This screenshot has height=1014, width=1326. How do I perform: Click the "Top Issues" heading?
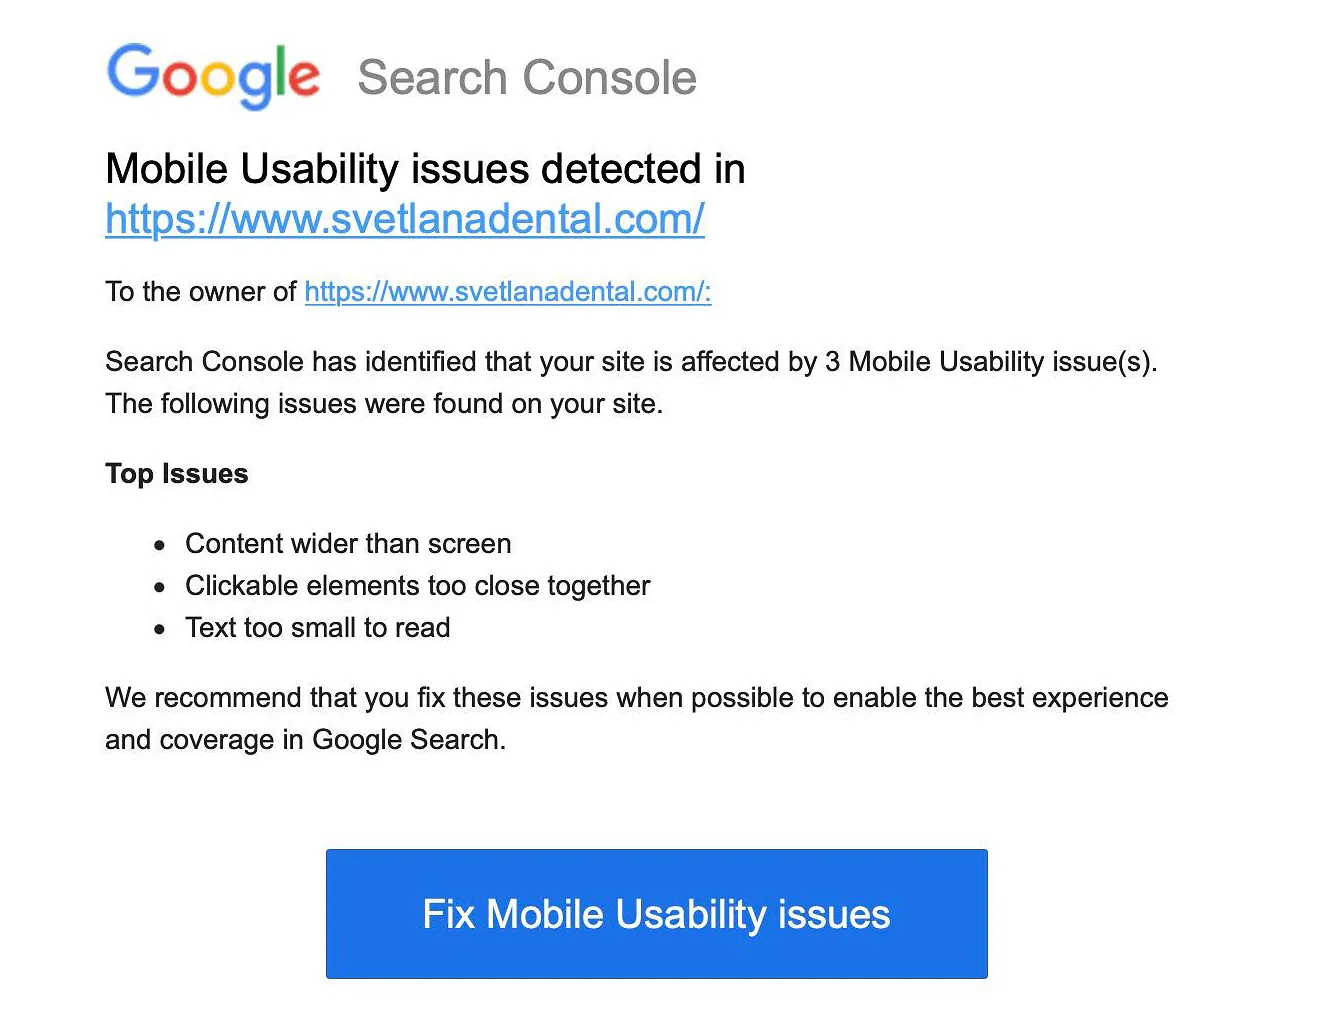click(x=177, y=474)
